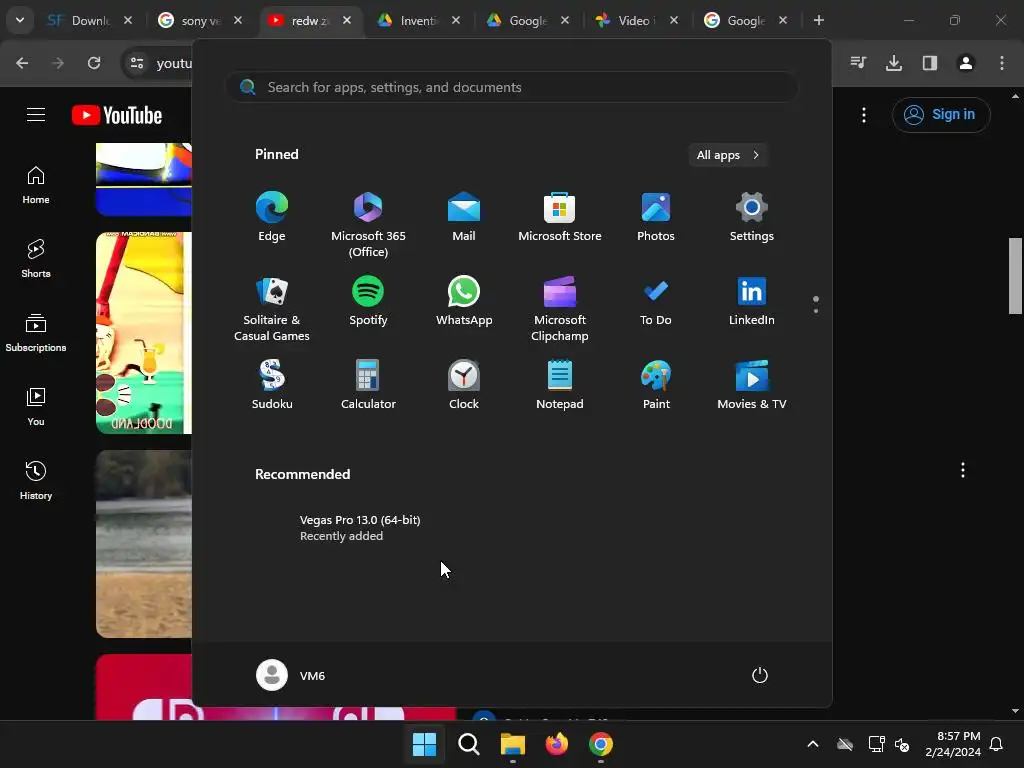Open a new Chrome tab
The image size is (1024, 768).
818,21
